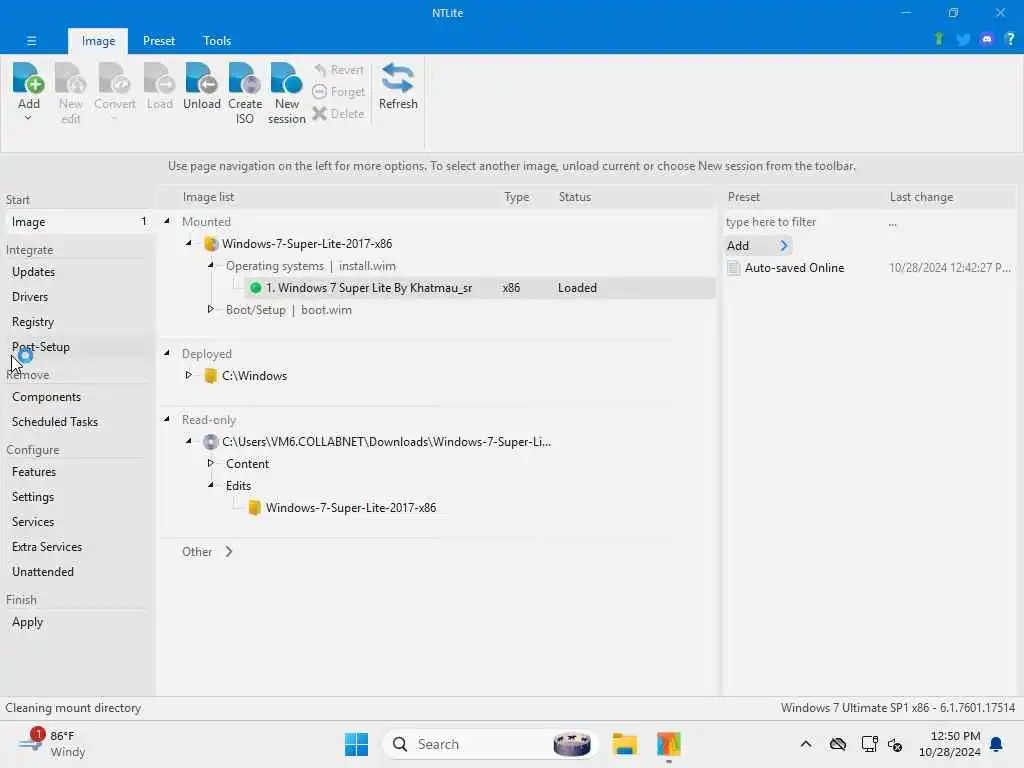Show hidden tray icons chevron

coord(806,744)
